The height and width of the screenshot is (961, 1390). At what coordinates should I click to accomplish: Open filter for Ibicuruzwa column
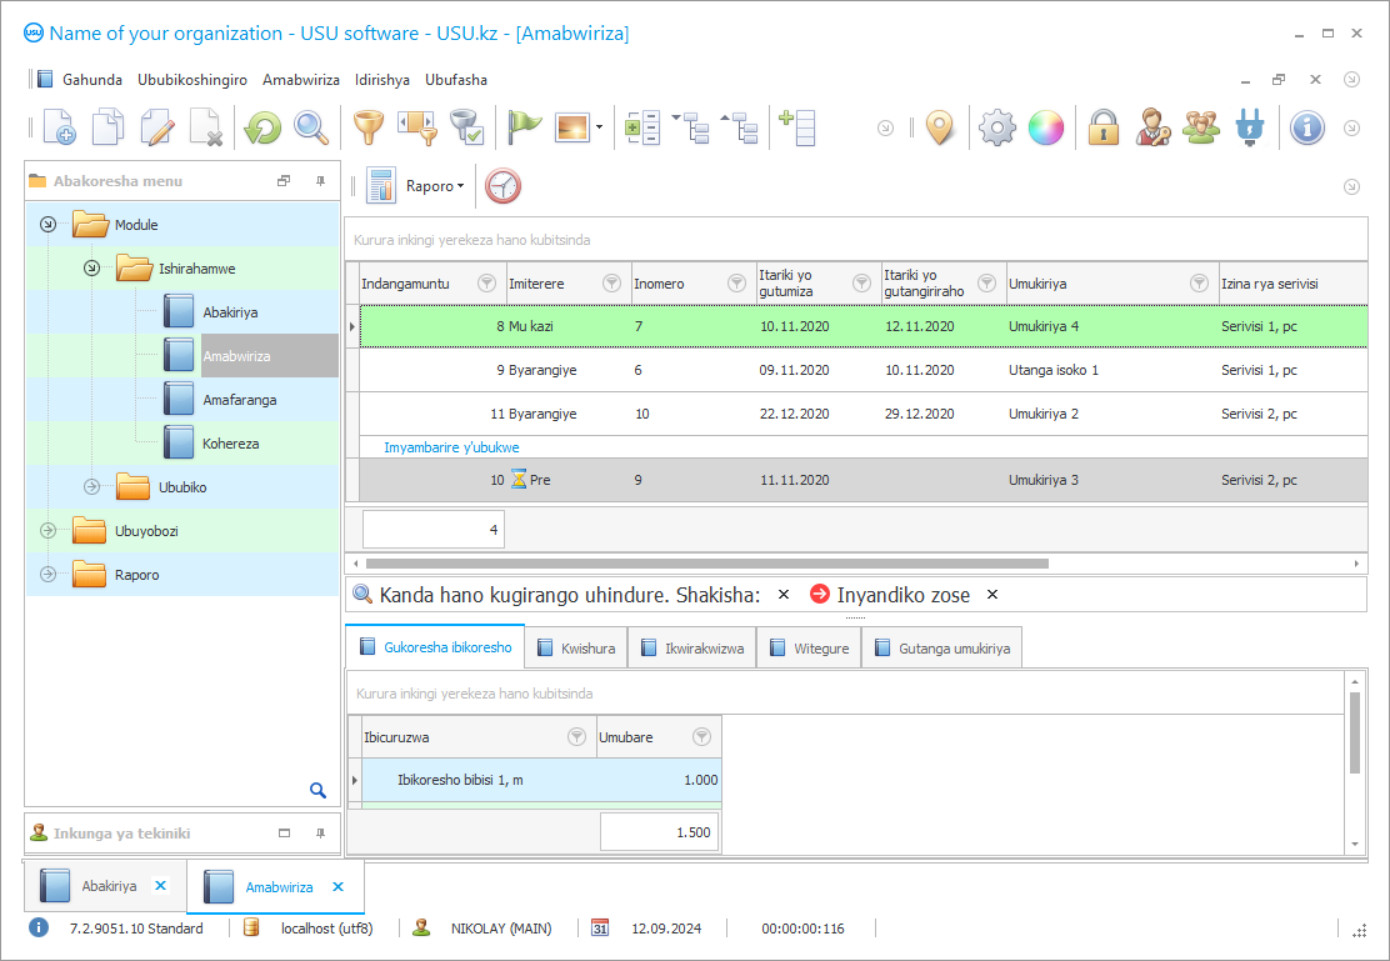(x=577, y=737)
